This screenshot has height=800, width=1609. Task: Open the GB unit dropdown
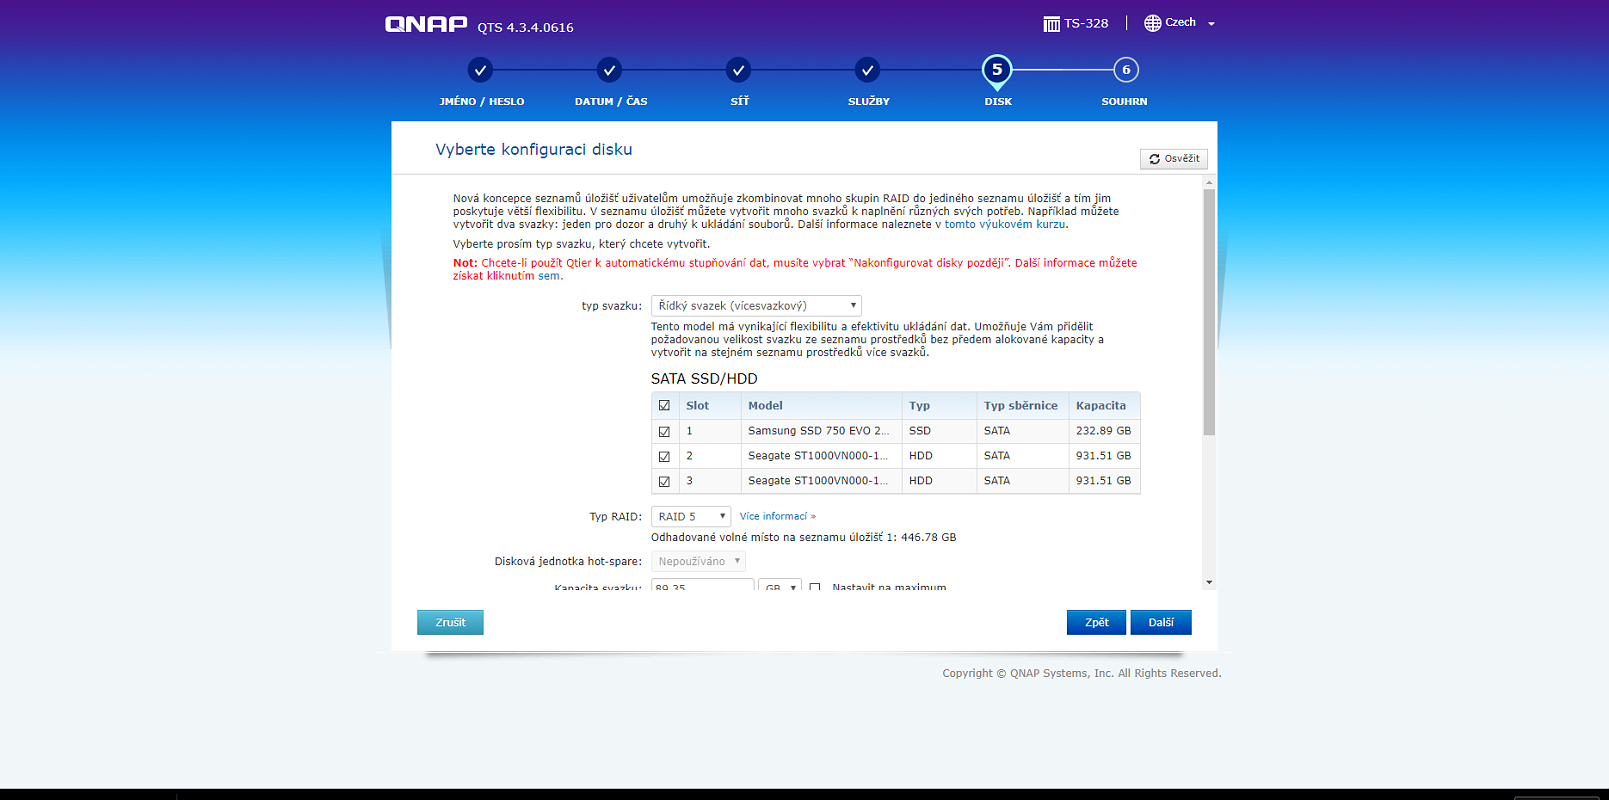[x=780, y=584]
